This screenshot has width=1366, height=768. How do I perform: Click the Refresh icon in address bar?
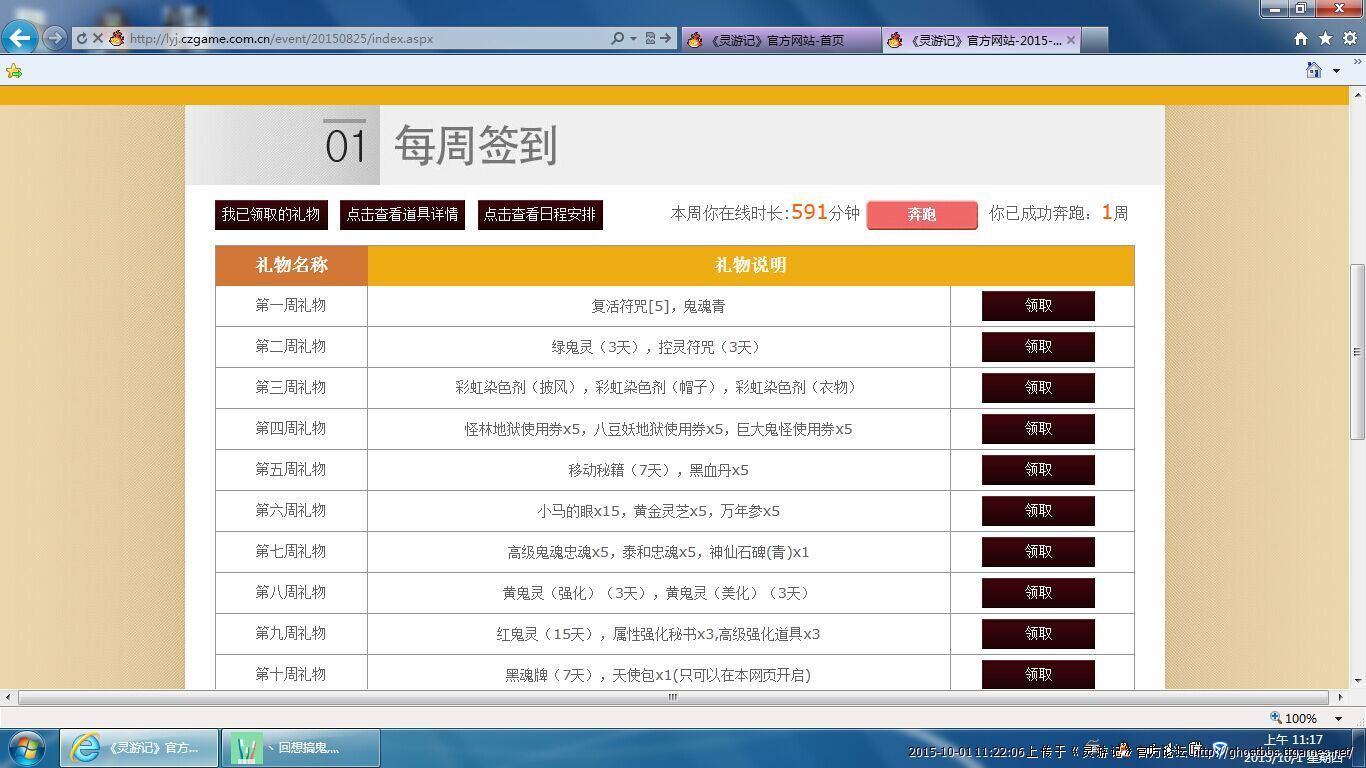tap(81, 39)
